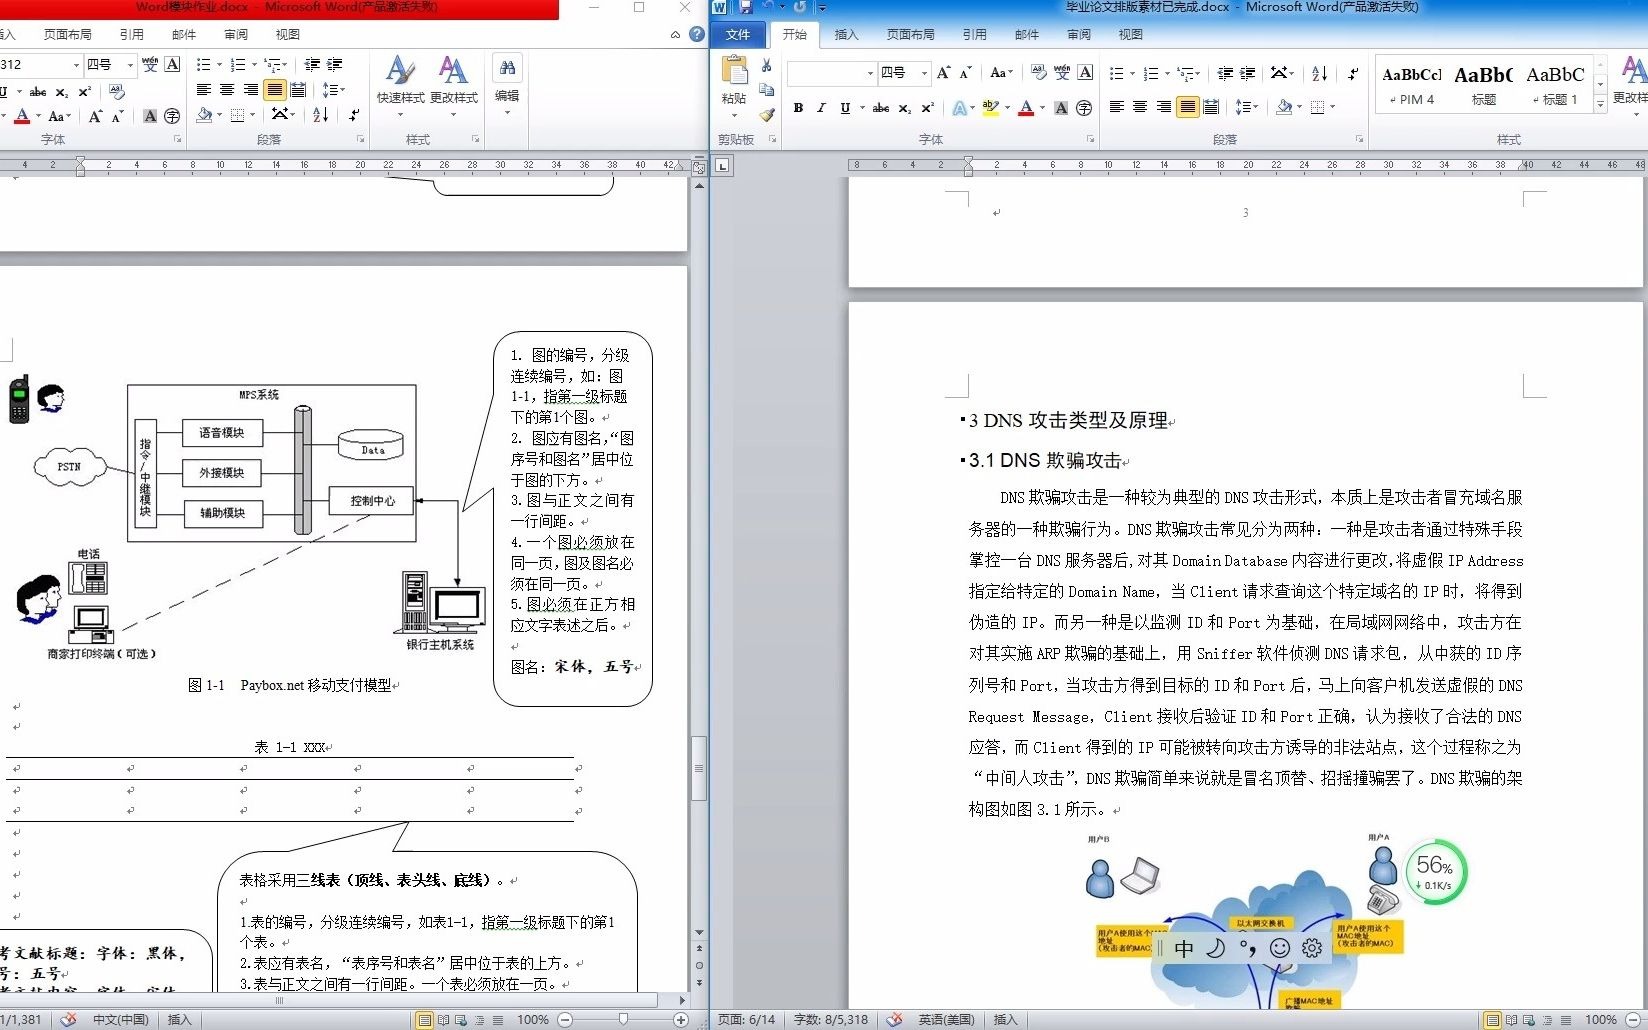The image size is (1648, 1030).
Task: Apply the enclose characters 字 tool
Action: 1084,107
